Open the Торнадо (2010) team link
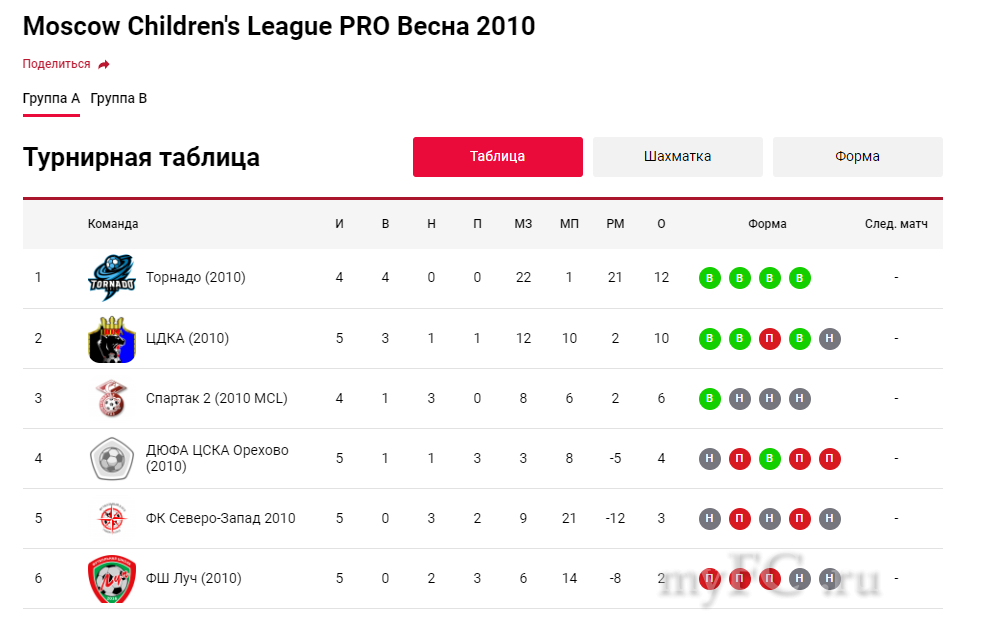This screenshot has width=991, height=636. coord(195,277)
